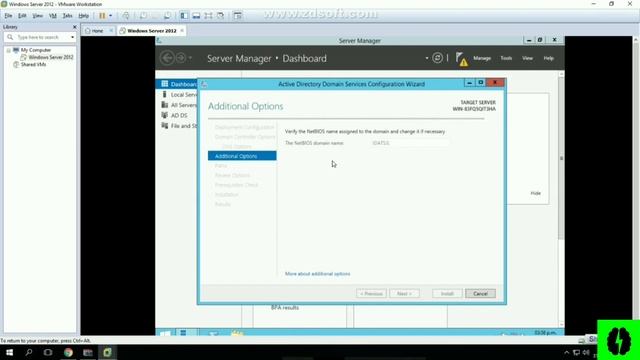Click the Send Ctrl+Alt+Del toolbar icon
The width and height of the screenshot is (640, 360).
pyautogui.click(x=126, y=16)
